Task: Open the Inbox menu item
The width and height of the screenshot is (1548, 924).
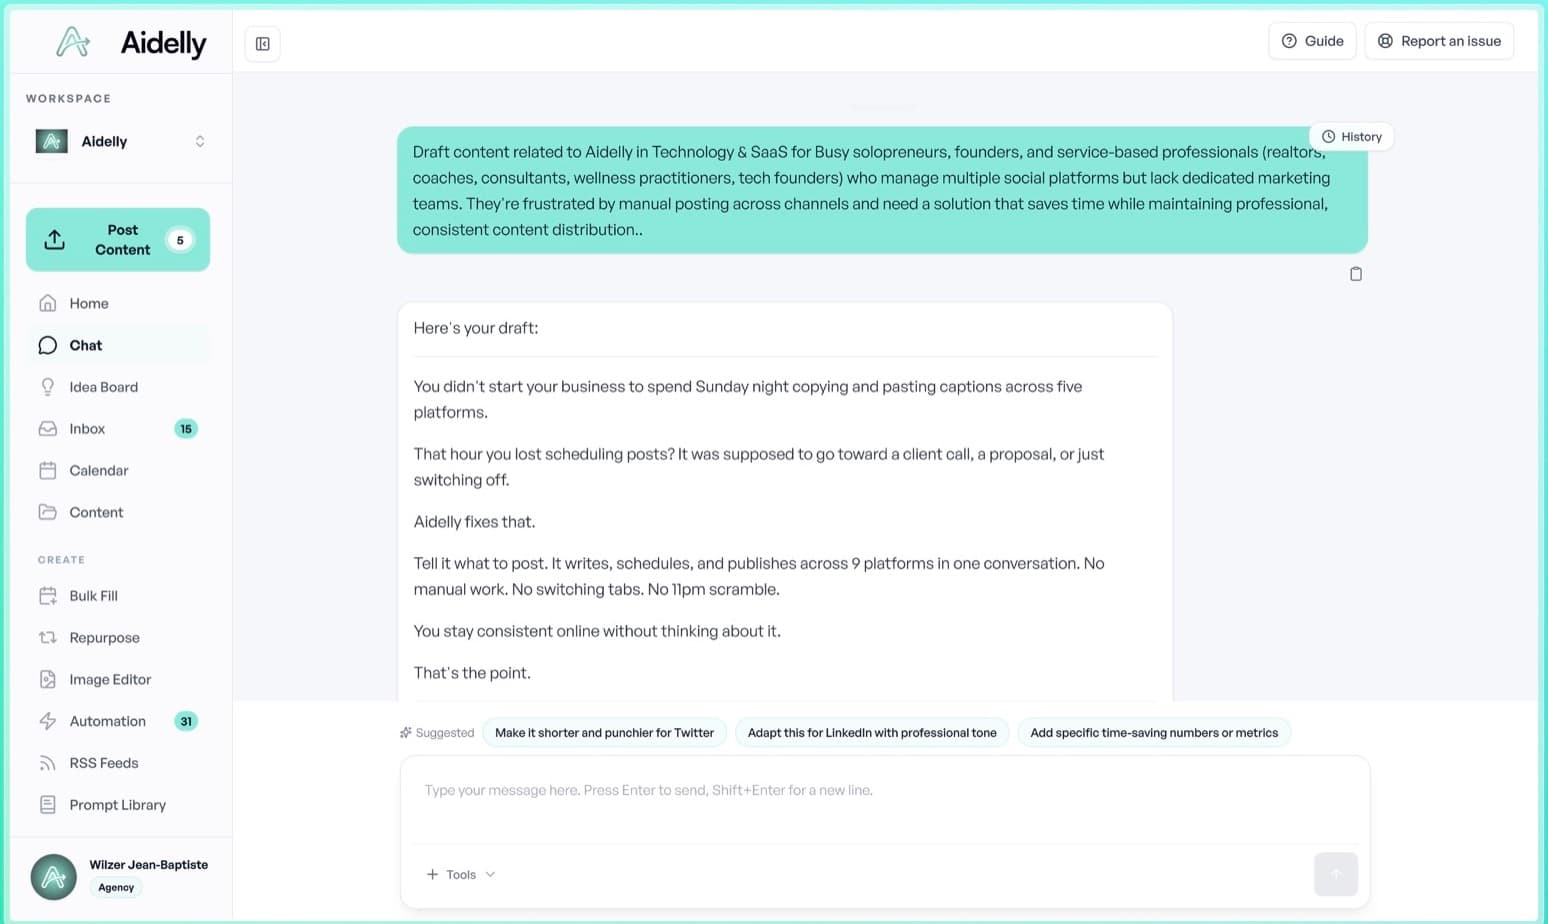Action: (x=118, y=429)
